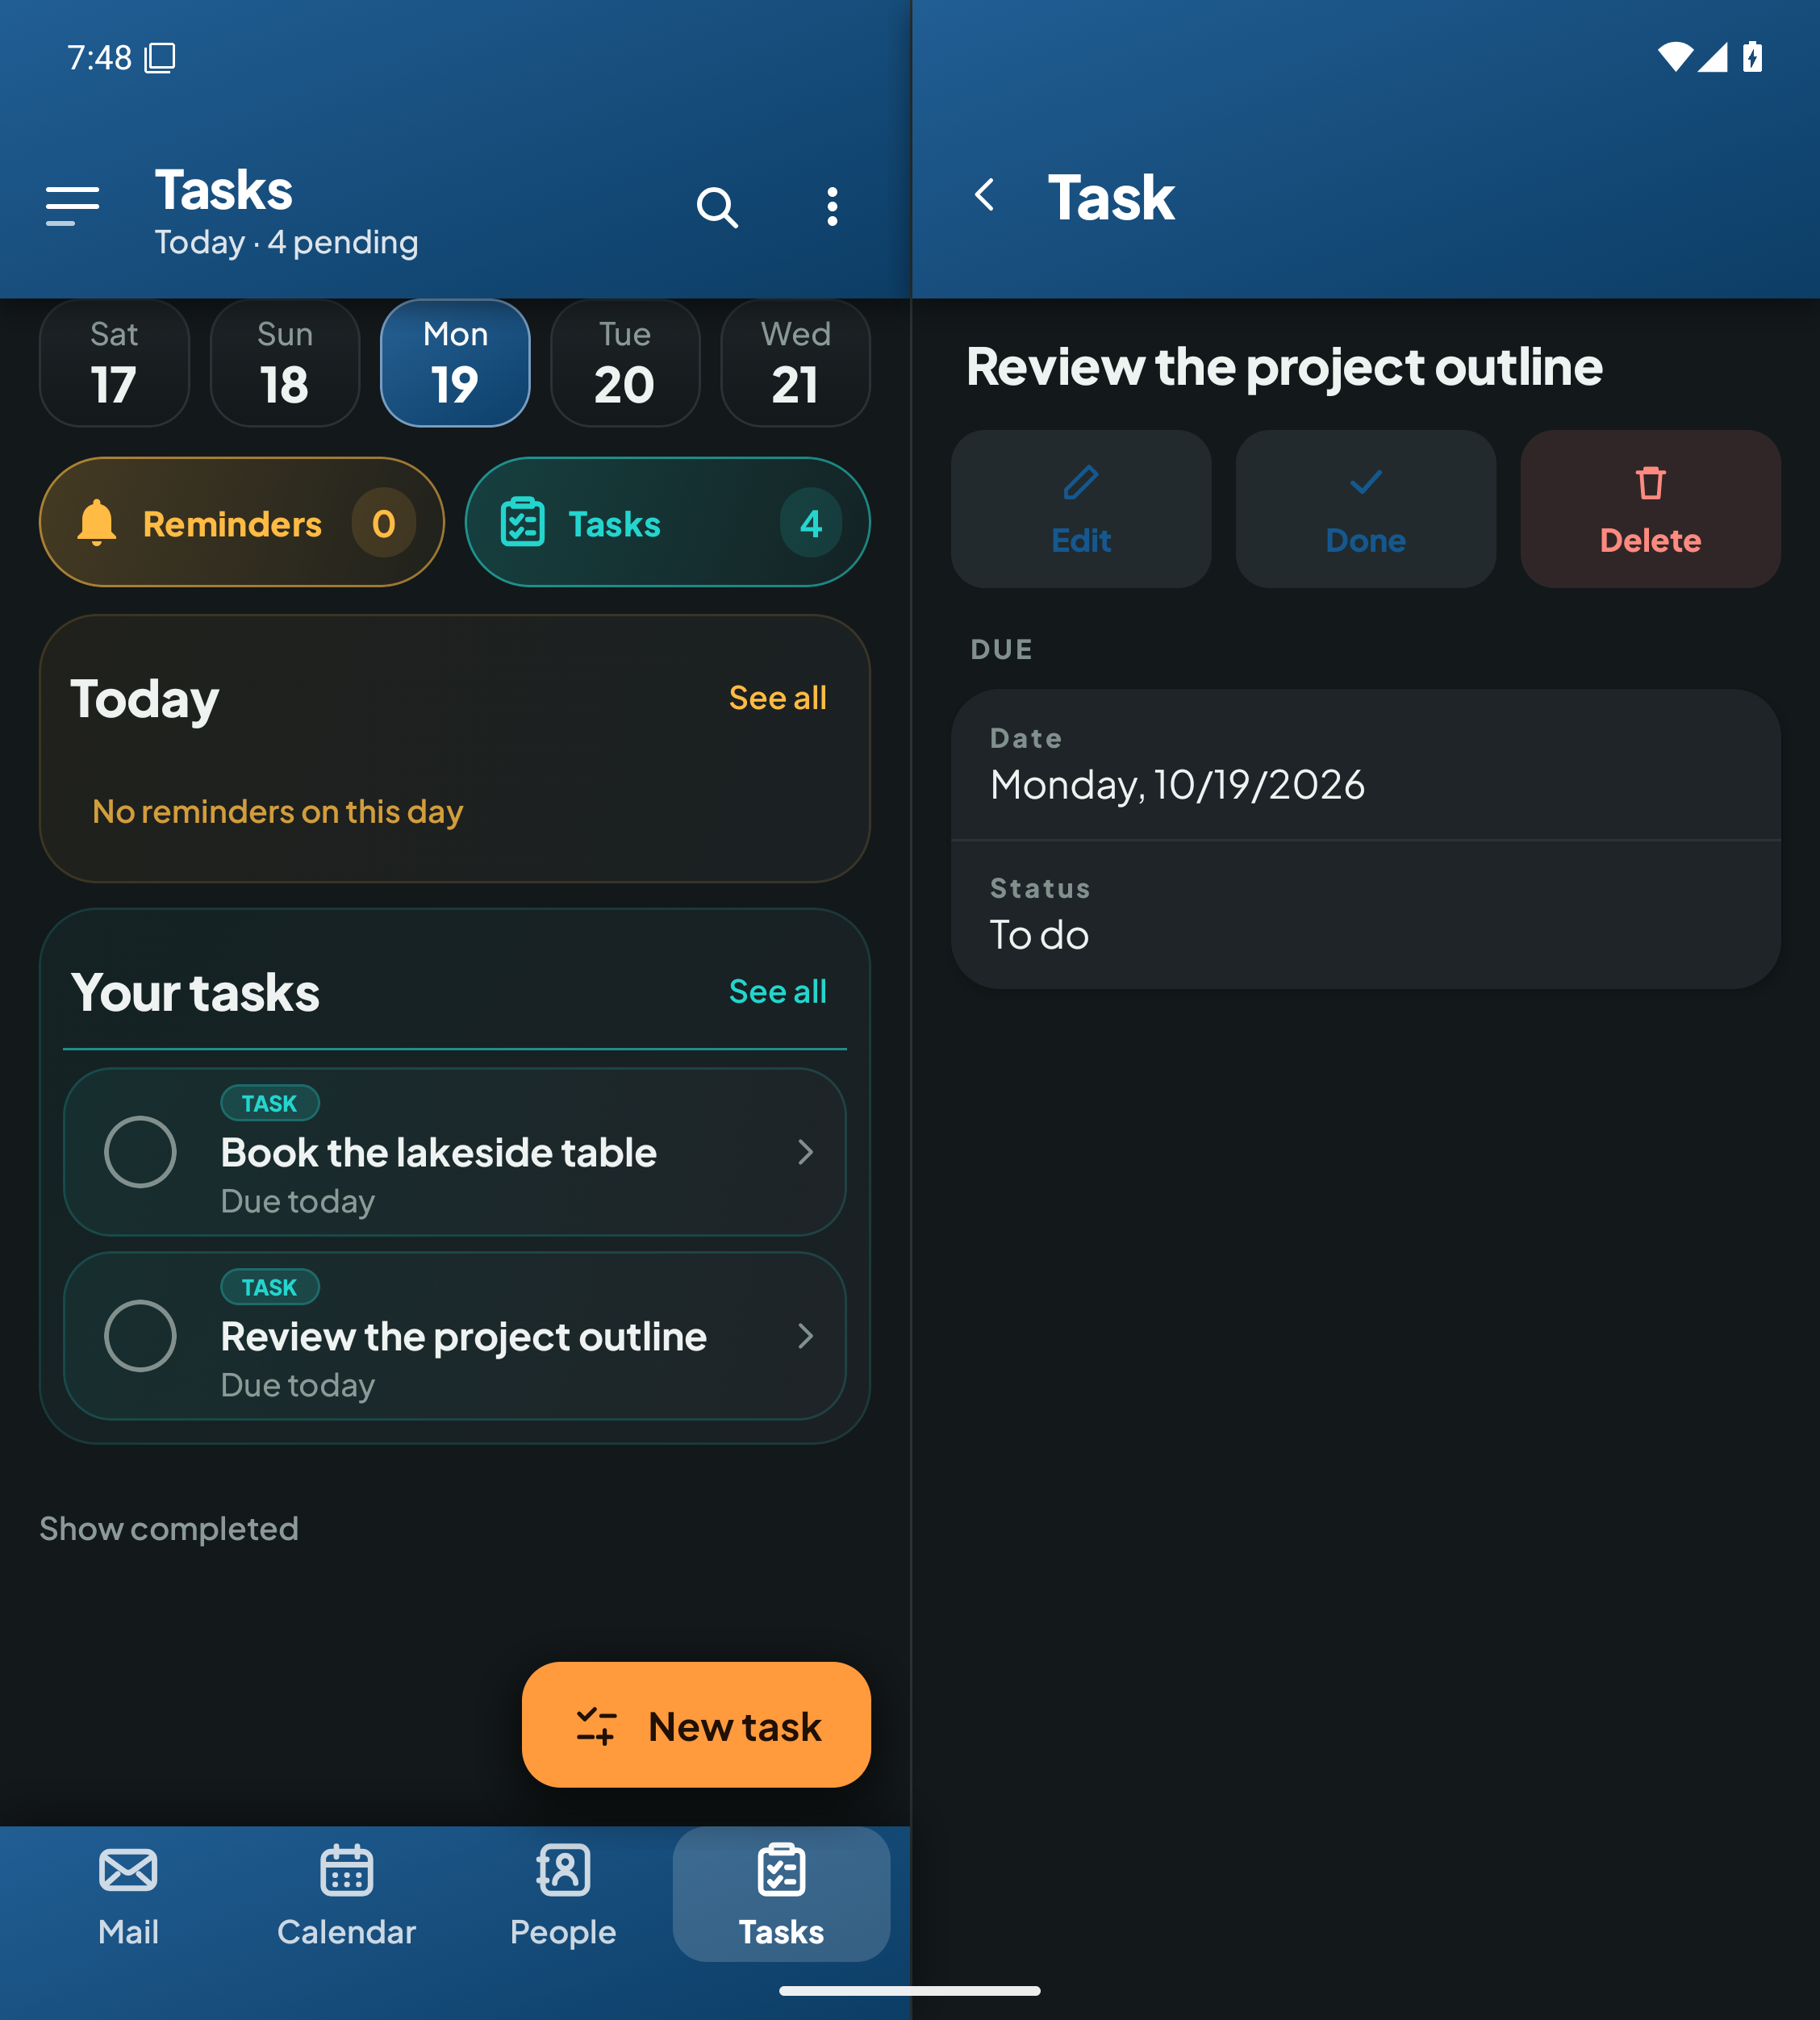The image size is (1820, 2020).
Task: Select Sun 18 in date strip
Action: (x=285, y=363)
